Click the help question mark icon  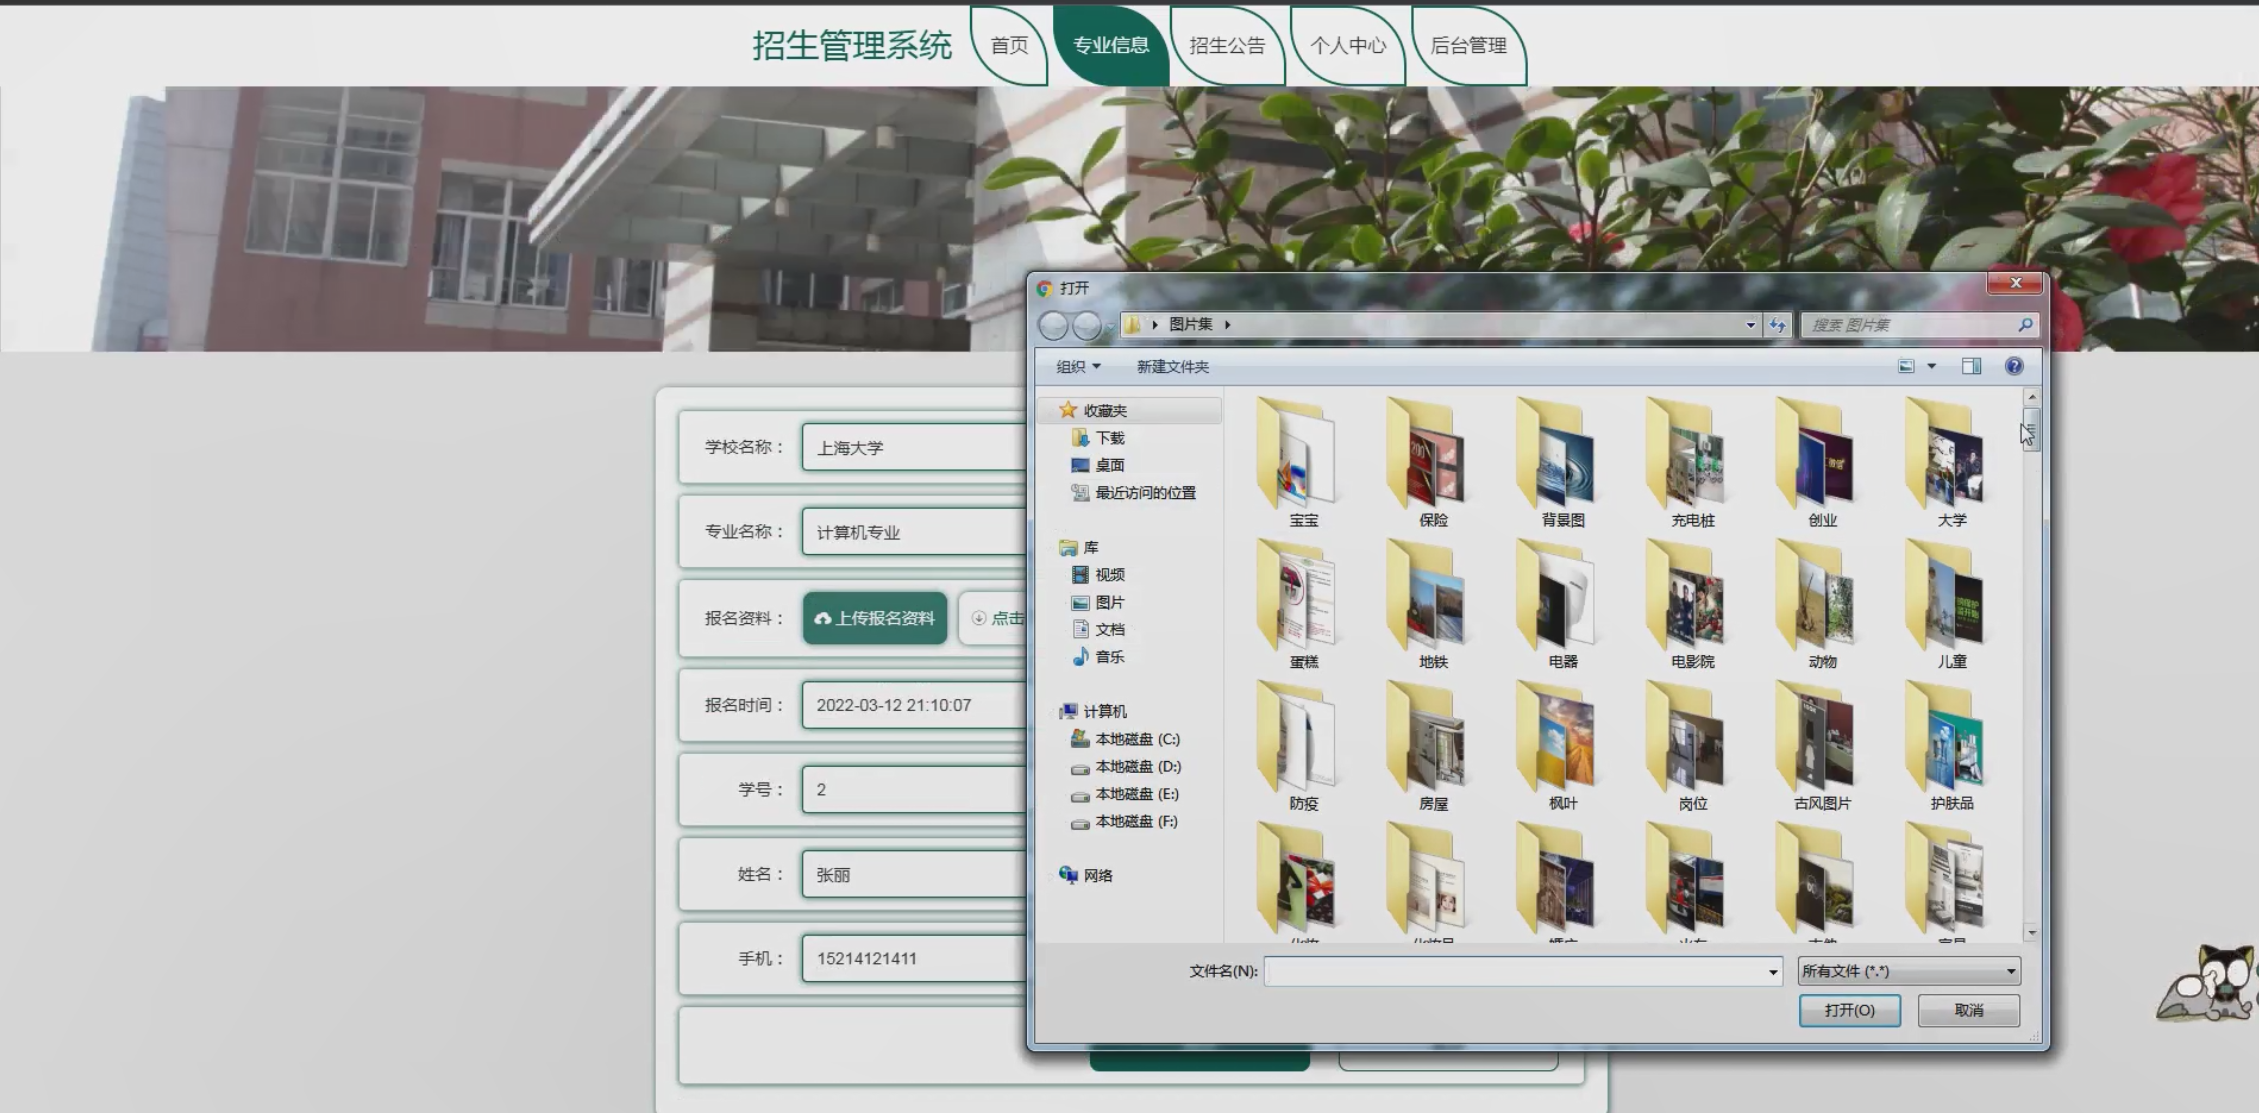(2013, 366)
